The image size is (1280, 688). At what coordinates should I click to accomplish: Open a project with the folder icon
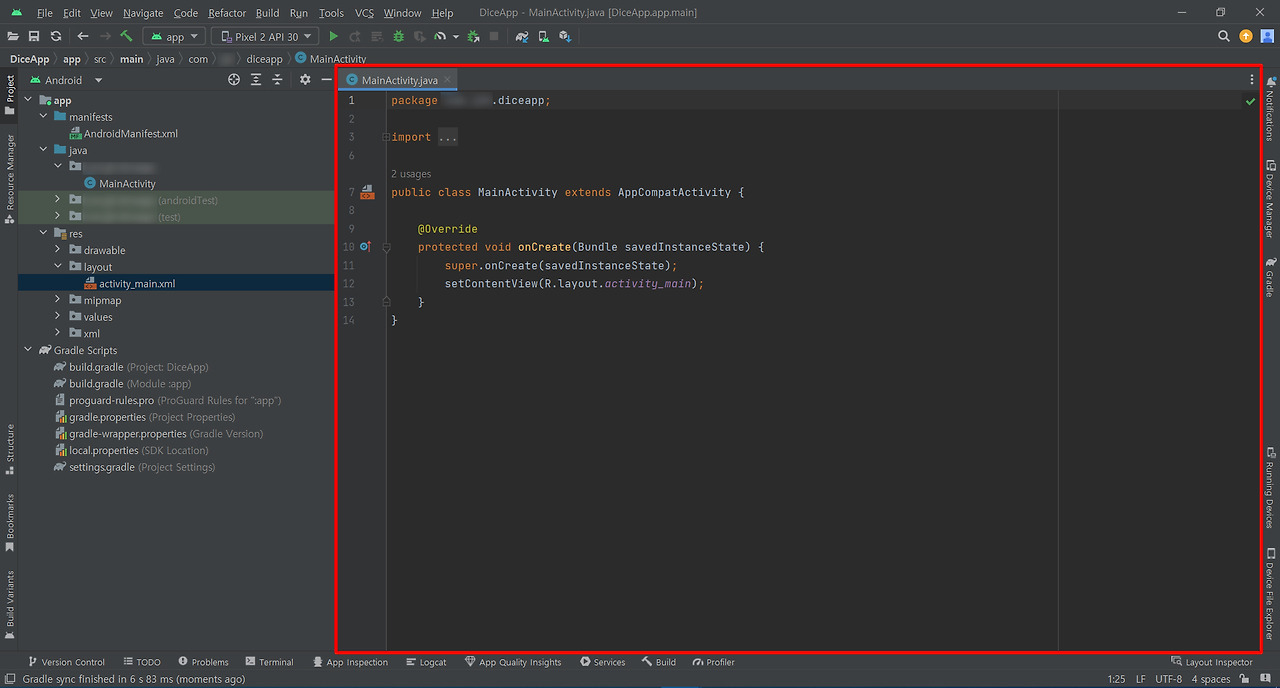point(13,36)
